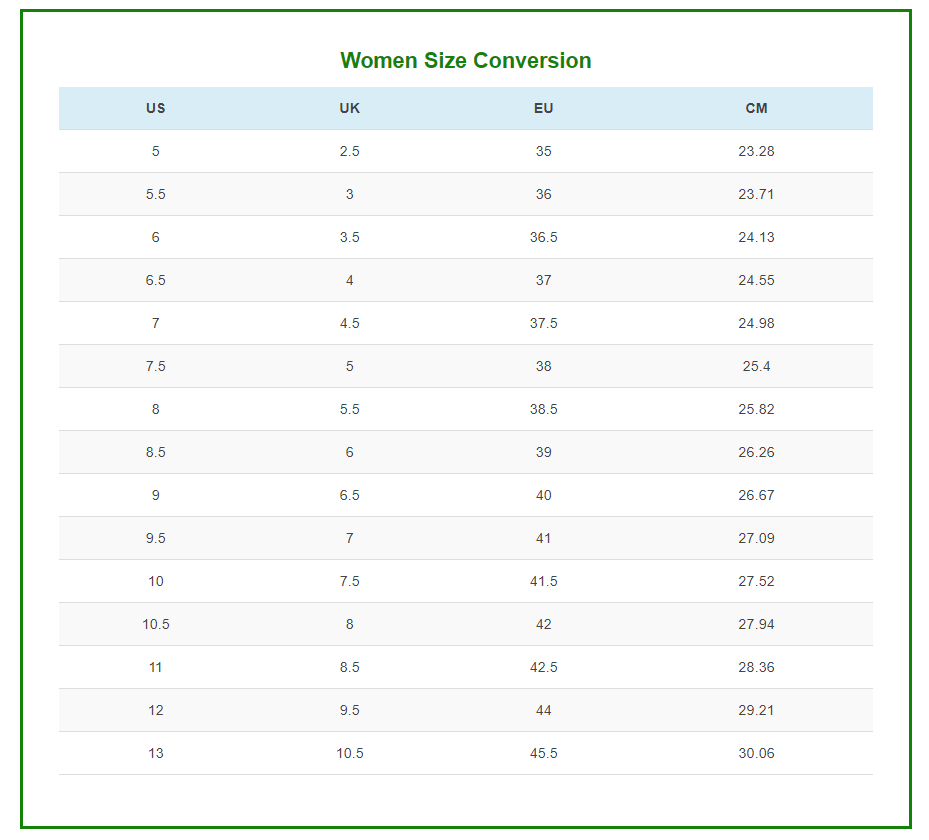Click the 30.06 CM value

[756, 753]
